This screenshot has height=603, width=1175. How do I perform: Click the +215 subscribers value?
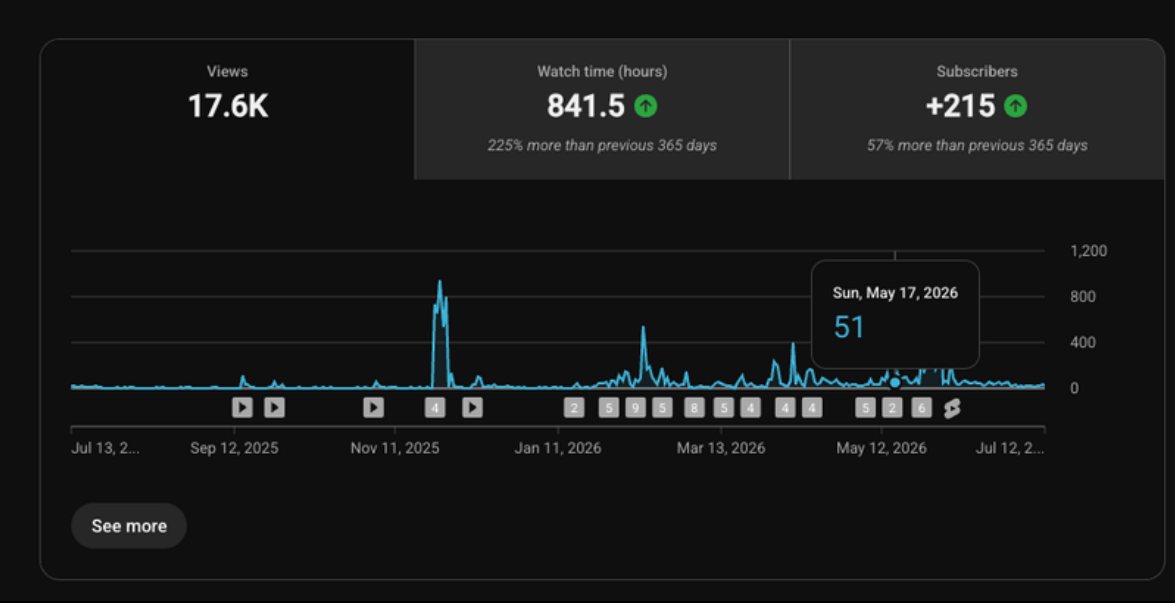pos(960,106)
